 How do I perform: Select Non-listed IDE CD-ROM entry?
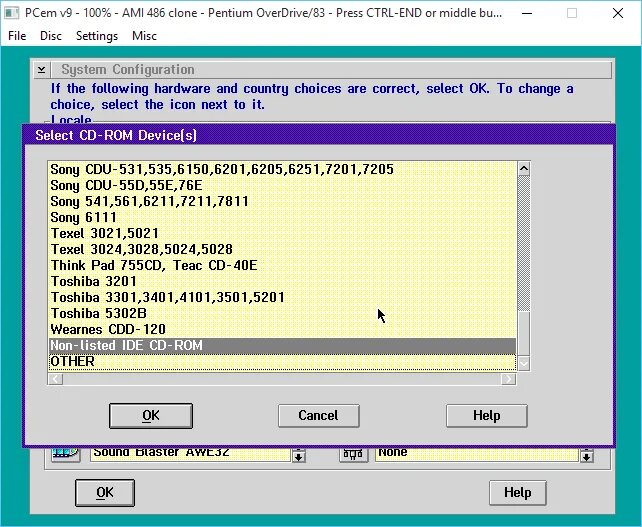[x=282, y=346]
